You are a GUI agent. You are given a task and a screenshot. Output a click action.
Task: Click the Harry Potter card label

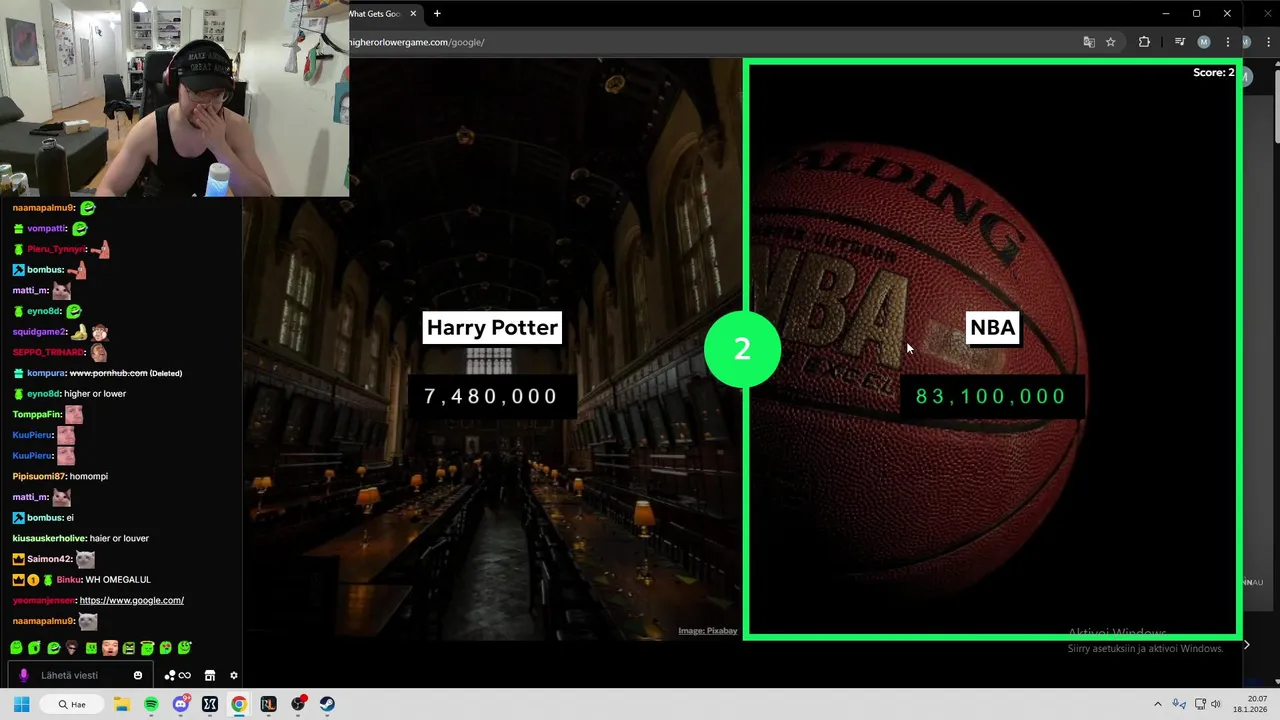[x=492, y=327]
